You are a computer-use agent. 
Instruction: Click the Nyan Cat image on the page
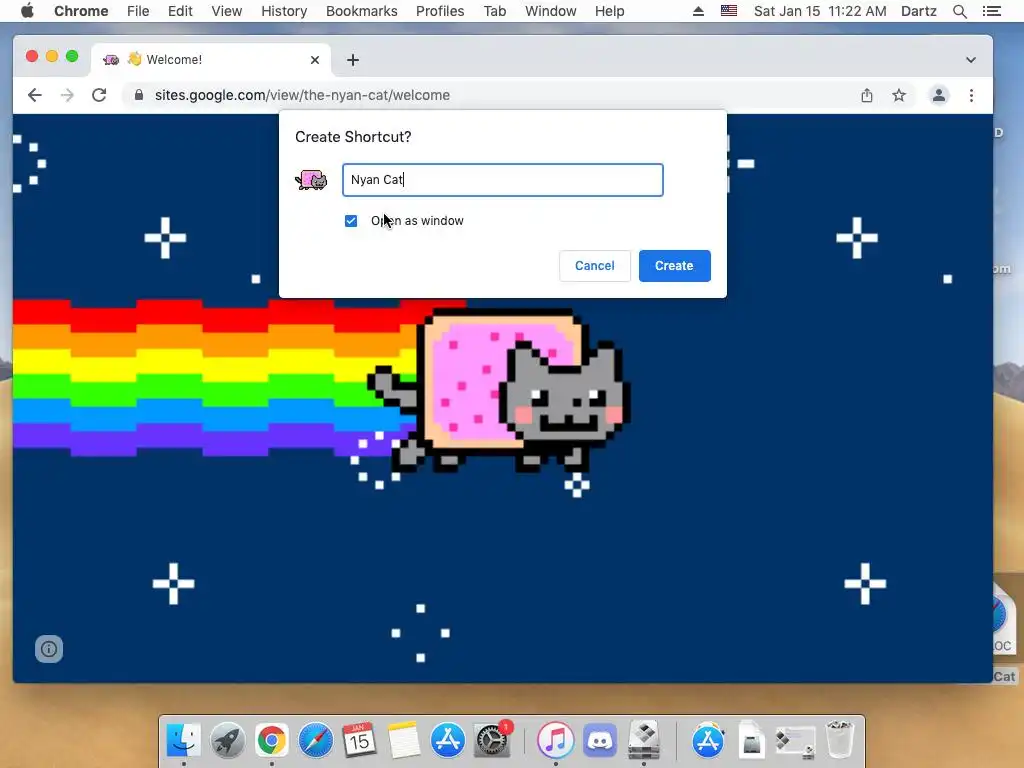500,391
